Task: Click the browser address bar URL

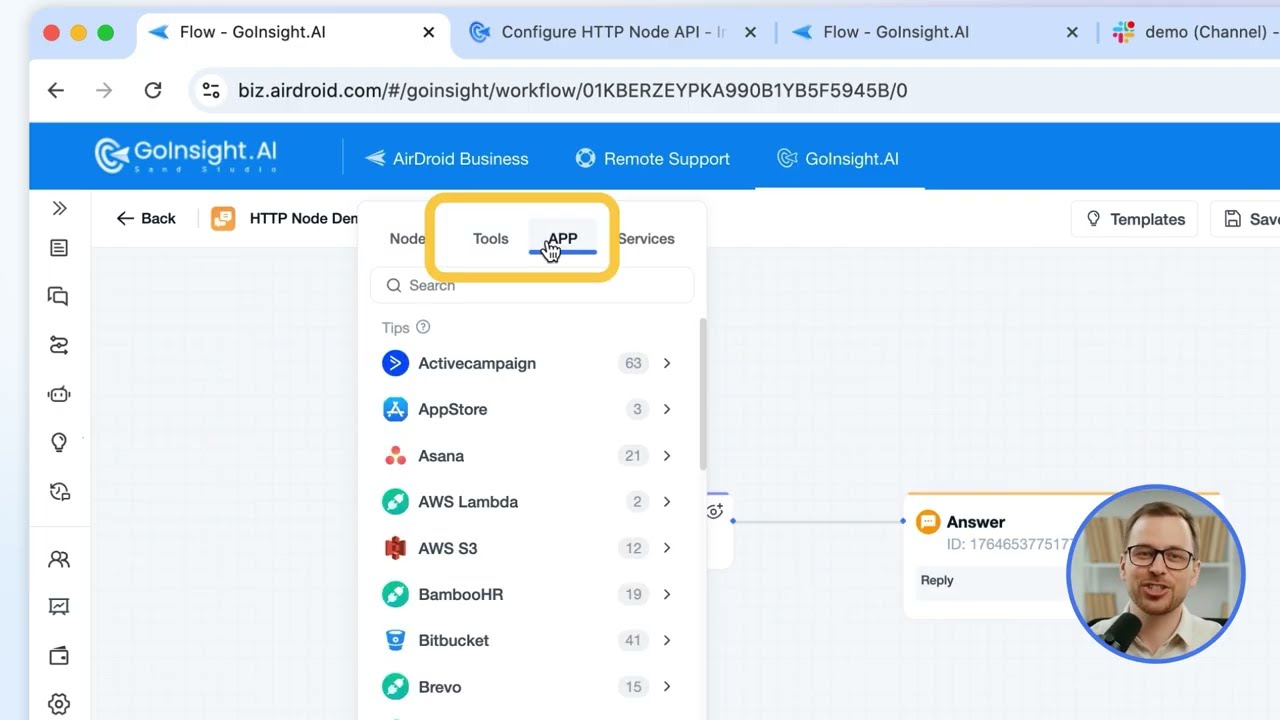Action: point(572,90)
